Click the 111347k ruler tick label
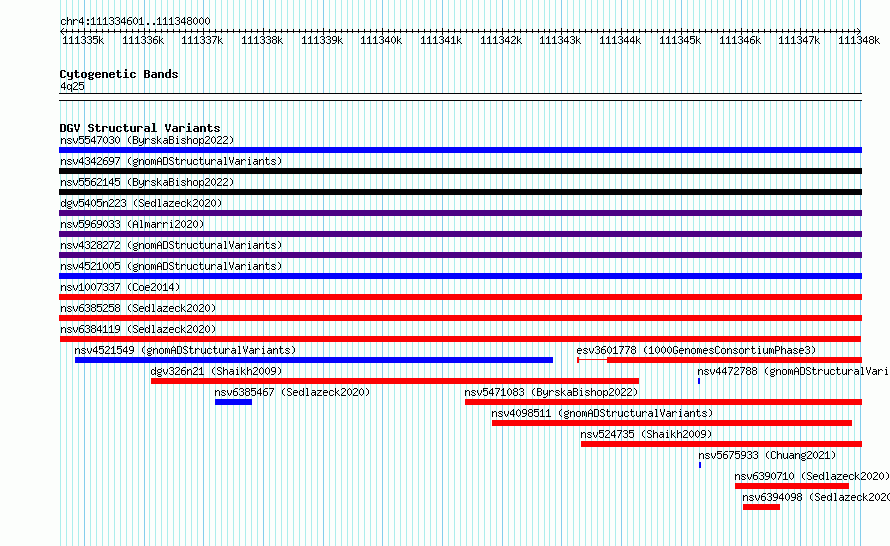This screenshot has width=890, height=546. pyautogui.click(x=799, y=40)
